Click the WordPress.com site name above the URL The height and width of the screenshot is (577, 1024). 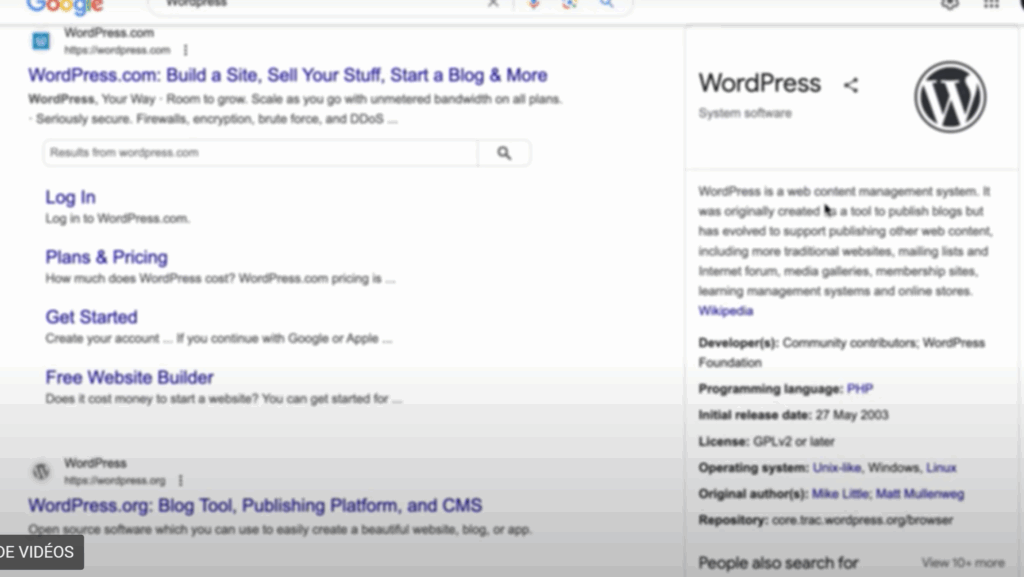109,33
